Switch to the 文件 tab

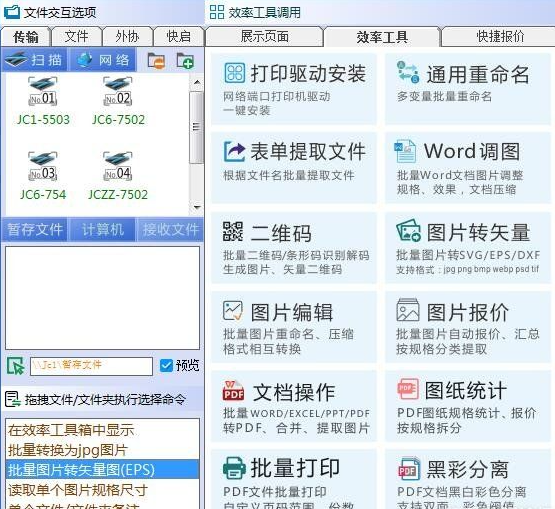click(76, 36)
